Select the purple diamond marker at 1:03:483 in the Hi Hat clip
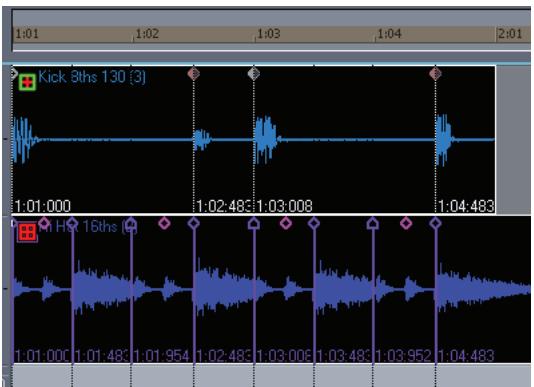 click(x=314, y=223)
